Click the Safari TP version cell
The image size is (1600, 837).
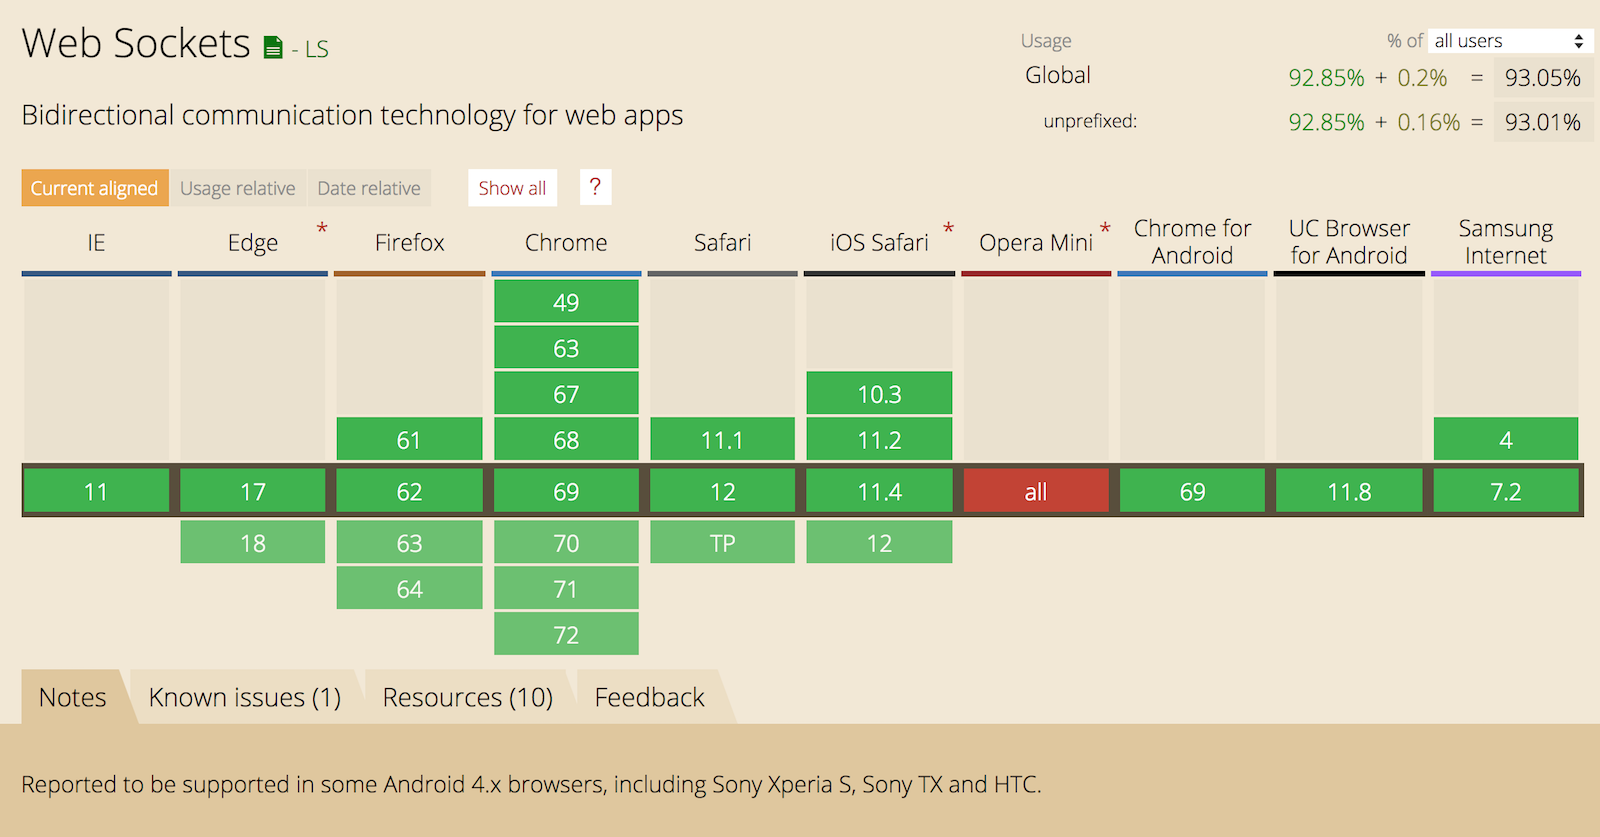coord(722,543)
